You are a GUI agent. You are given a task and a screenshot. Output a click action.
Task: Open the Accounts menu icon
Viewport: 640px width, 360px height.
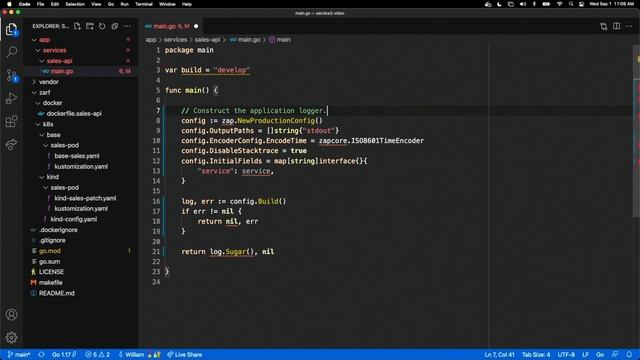(x=11, y=314)
